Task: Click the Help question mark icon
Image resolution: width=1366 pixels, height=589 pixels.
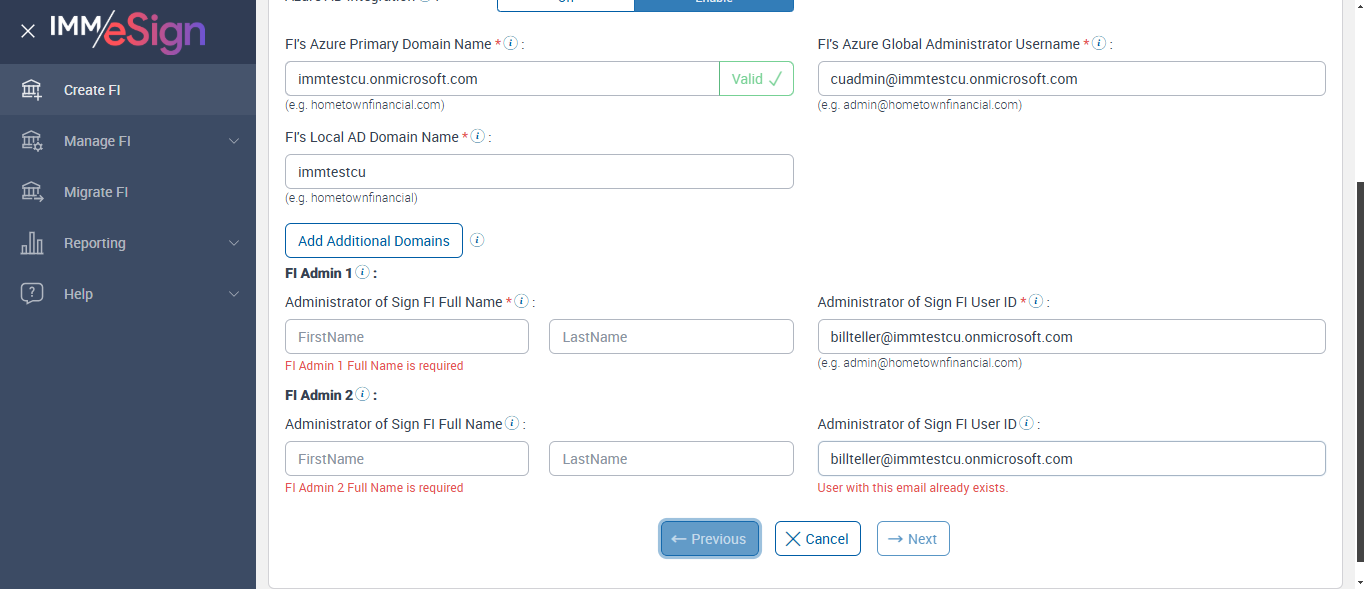Action: (32, 294)
